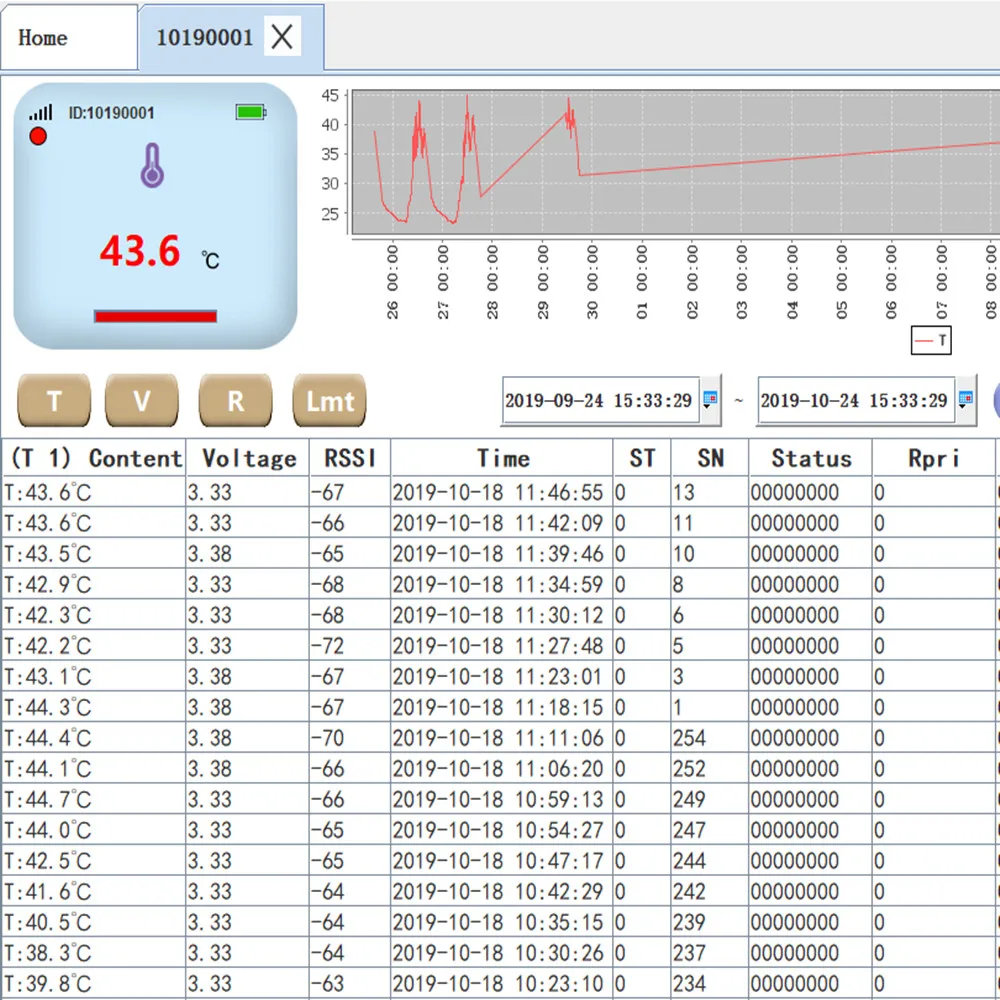Image resolution: width=1000 pixels, height=1000 pixels.
Task: Open the start date calendar picker
Action: tap(710, 400)
